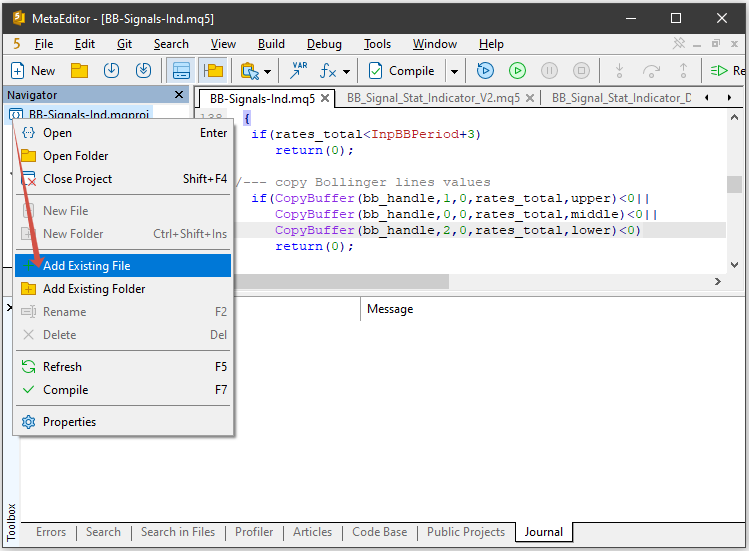Image resolution: width=749 pixels, height=551 pixels.
Task: Click the Pause debugging icon
Action: tap(549, 71)
